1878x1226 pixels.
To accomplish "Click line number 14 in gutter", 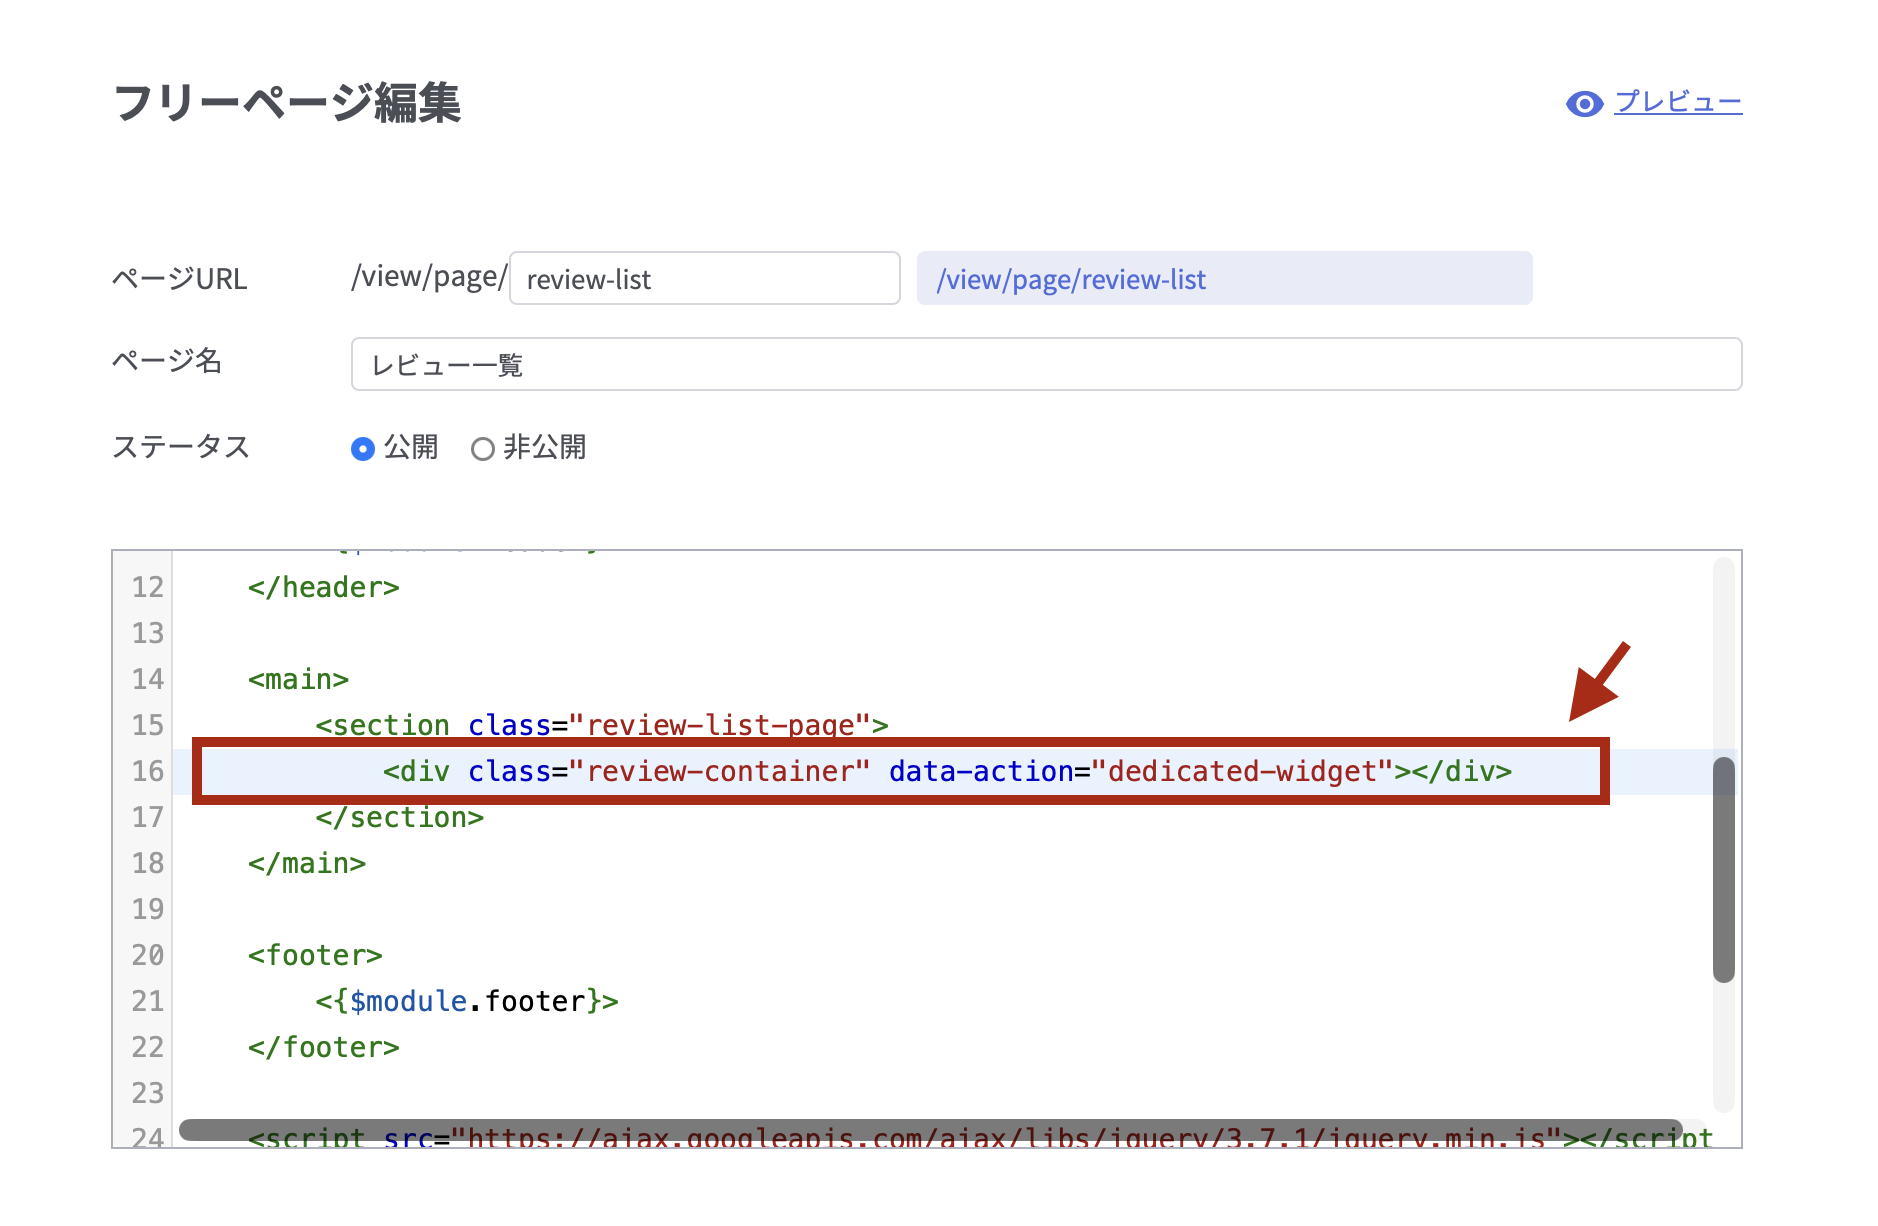I will pyautogui.click(x=147, y=680).
